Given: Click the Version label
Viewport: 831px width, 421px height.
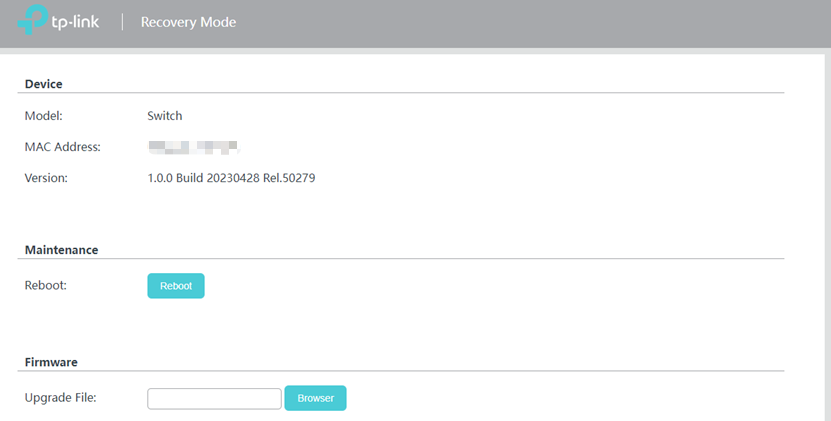Looking at the screenshot, I should [46, 178].
